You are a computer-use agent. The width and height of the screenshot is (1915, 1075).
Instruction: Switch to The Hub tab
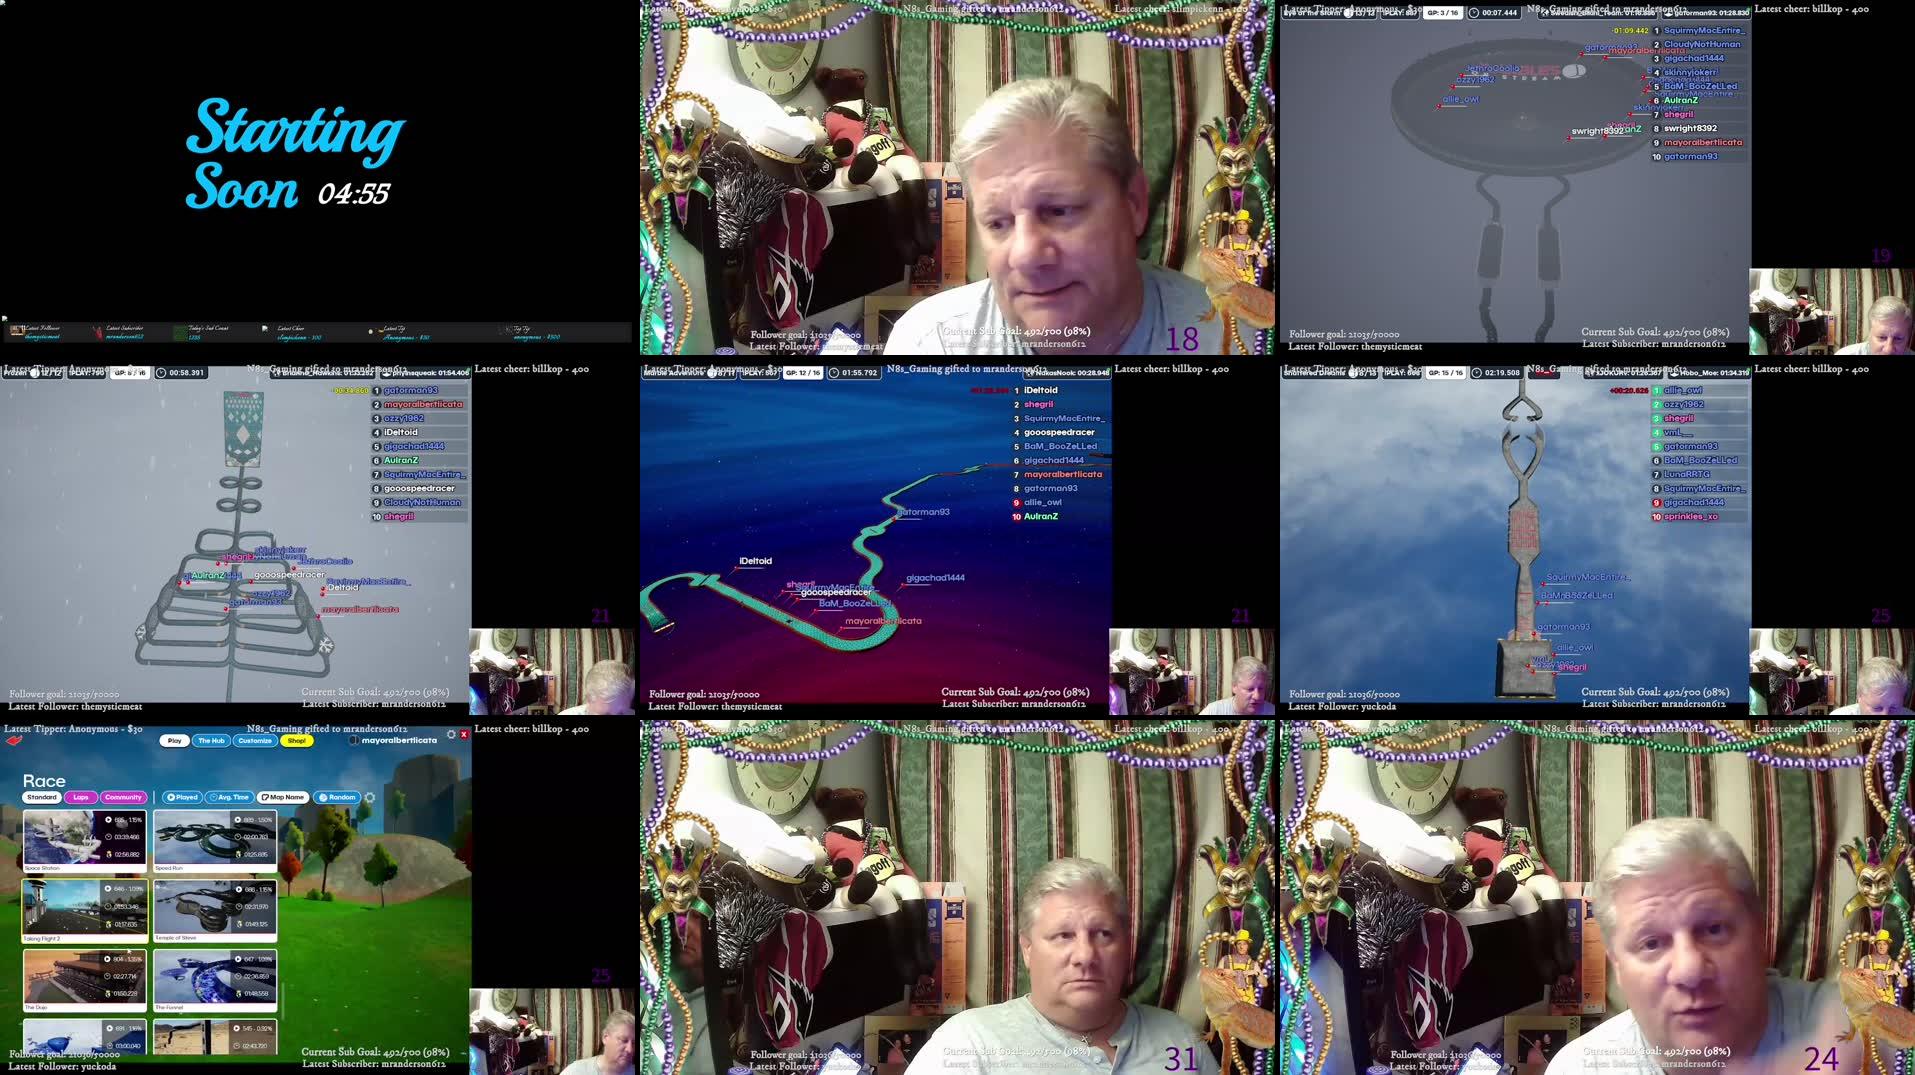click(211, 741)
